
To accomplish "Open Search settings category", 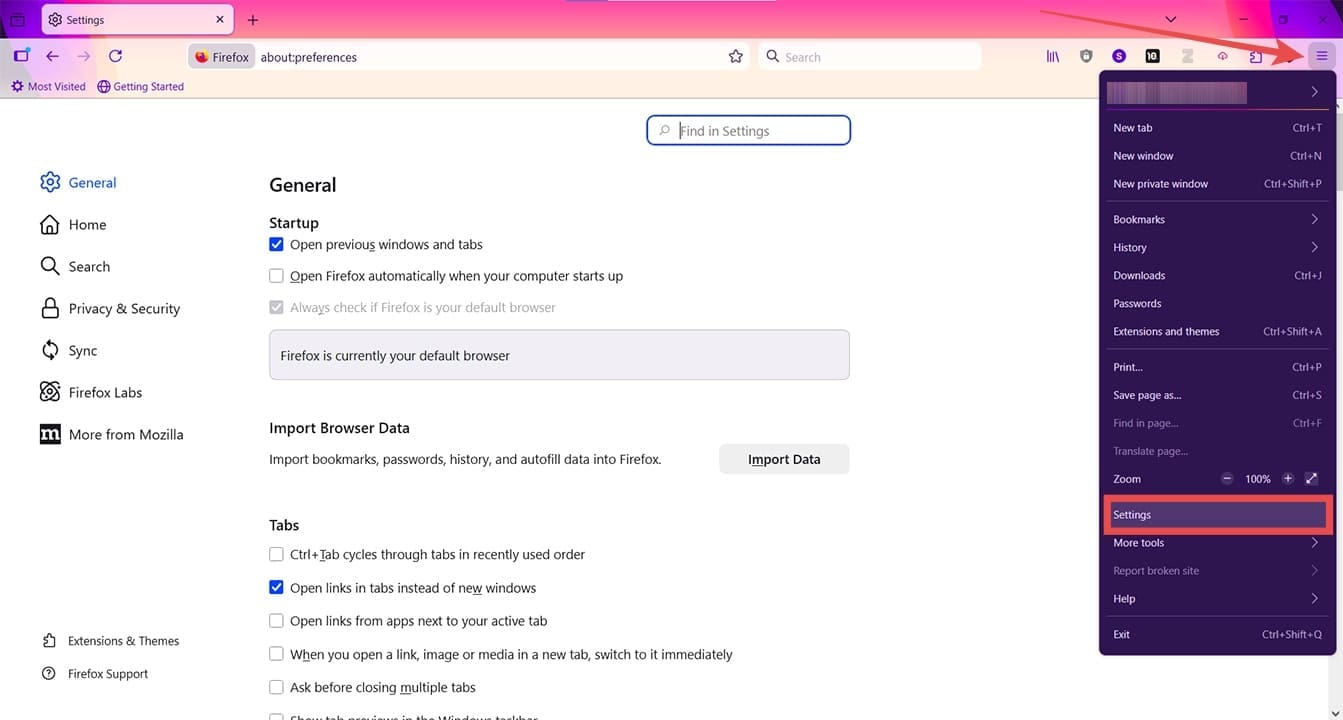I will pos(75,267).
